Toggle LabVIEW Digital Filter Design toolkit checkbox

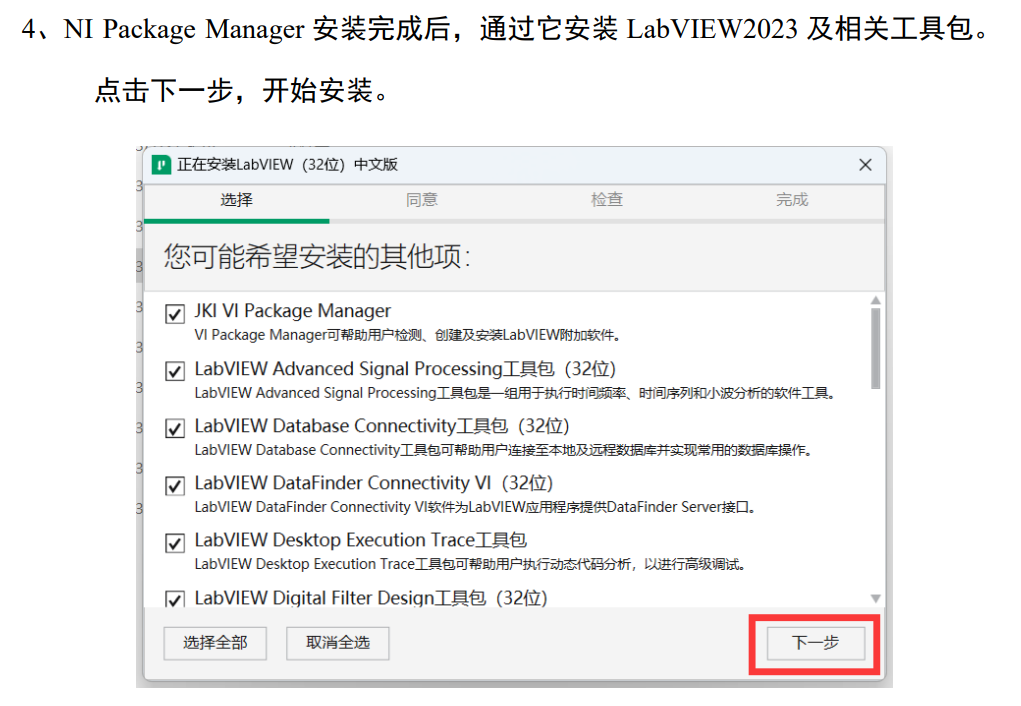175,599
